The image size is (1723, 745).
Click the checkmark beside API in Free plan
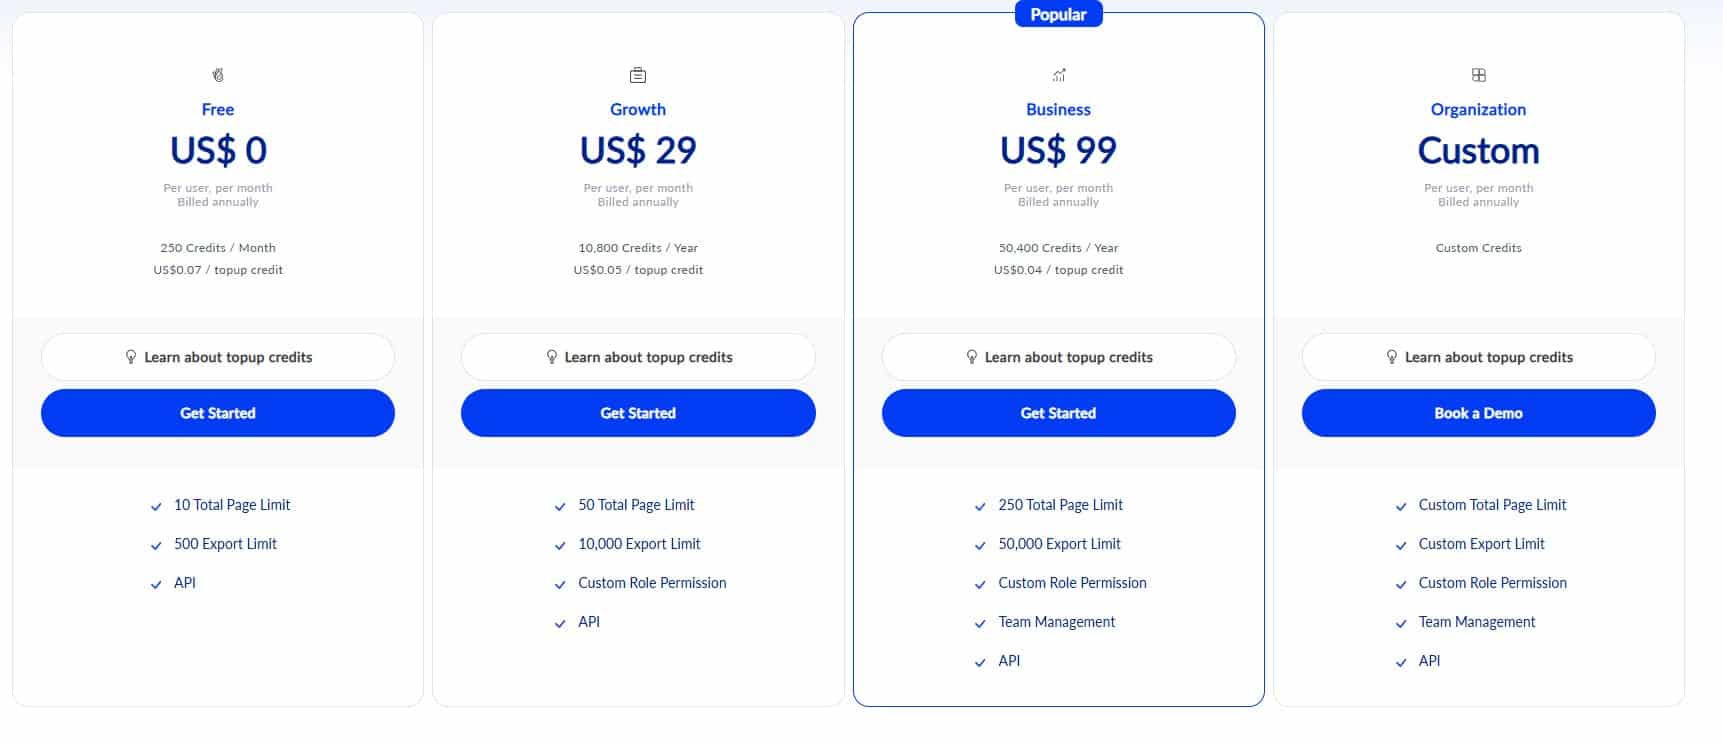tap(156, 584)
